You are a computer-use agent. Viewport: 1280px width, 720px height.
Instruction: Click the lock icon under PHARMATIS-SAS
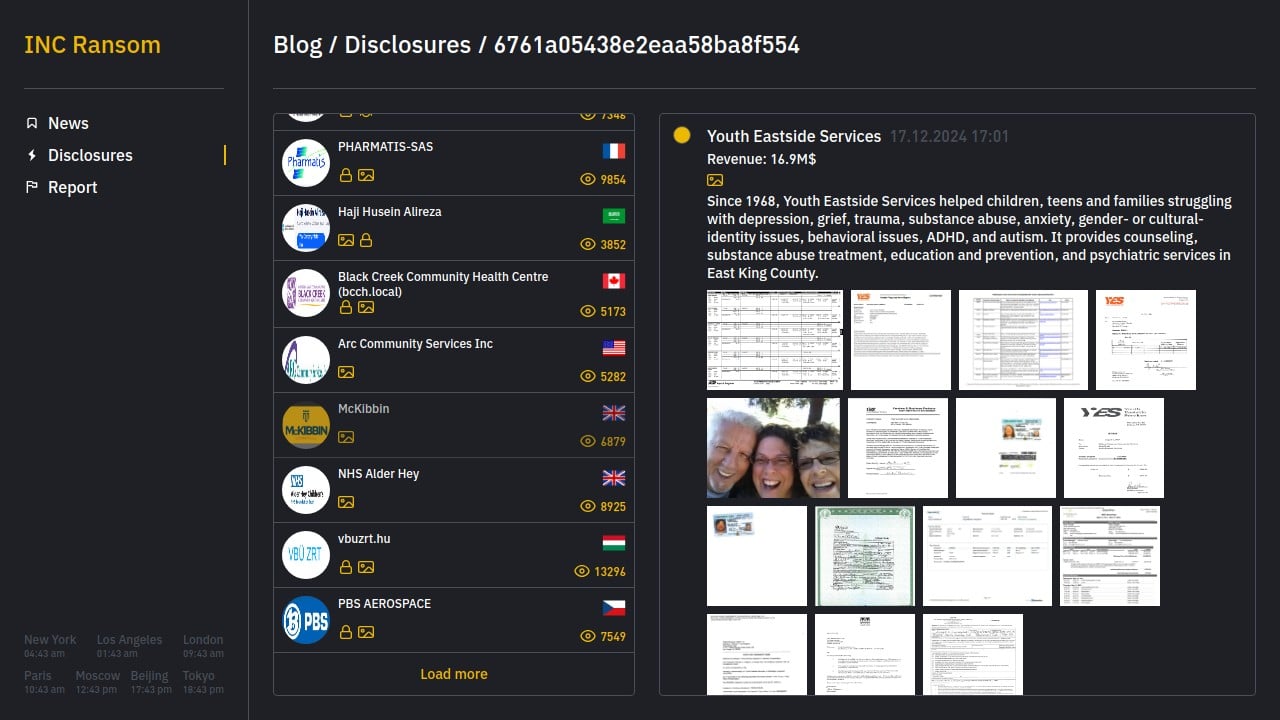pyautogui.click(x=345, y=175)
